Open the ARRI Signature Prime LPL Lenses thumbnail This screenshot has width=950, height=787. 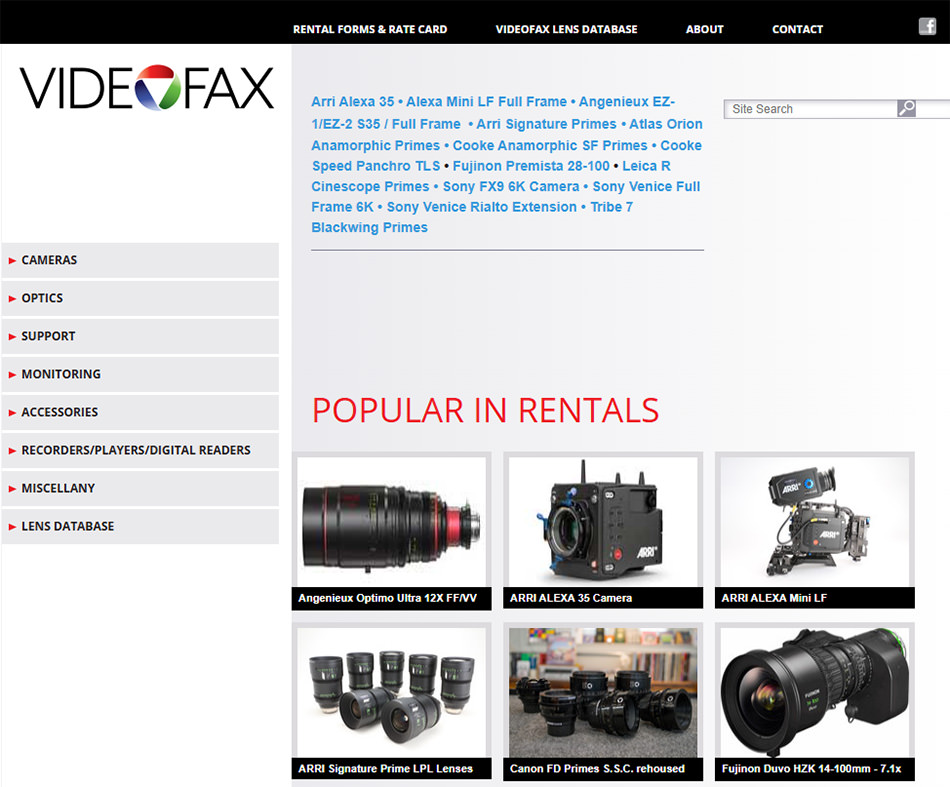coord(391,692)
